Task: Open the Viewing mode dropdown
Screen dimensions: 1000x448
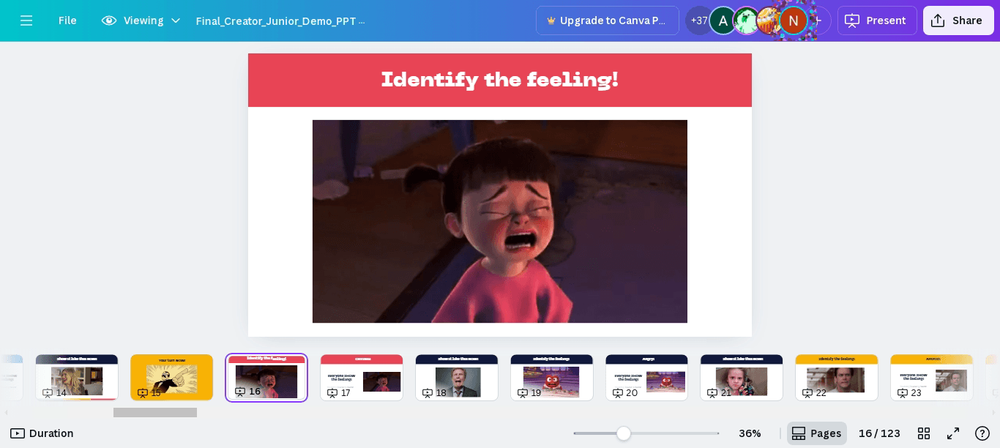Action: pos(140,20)
